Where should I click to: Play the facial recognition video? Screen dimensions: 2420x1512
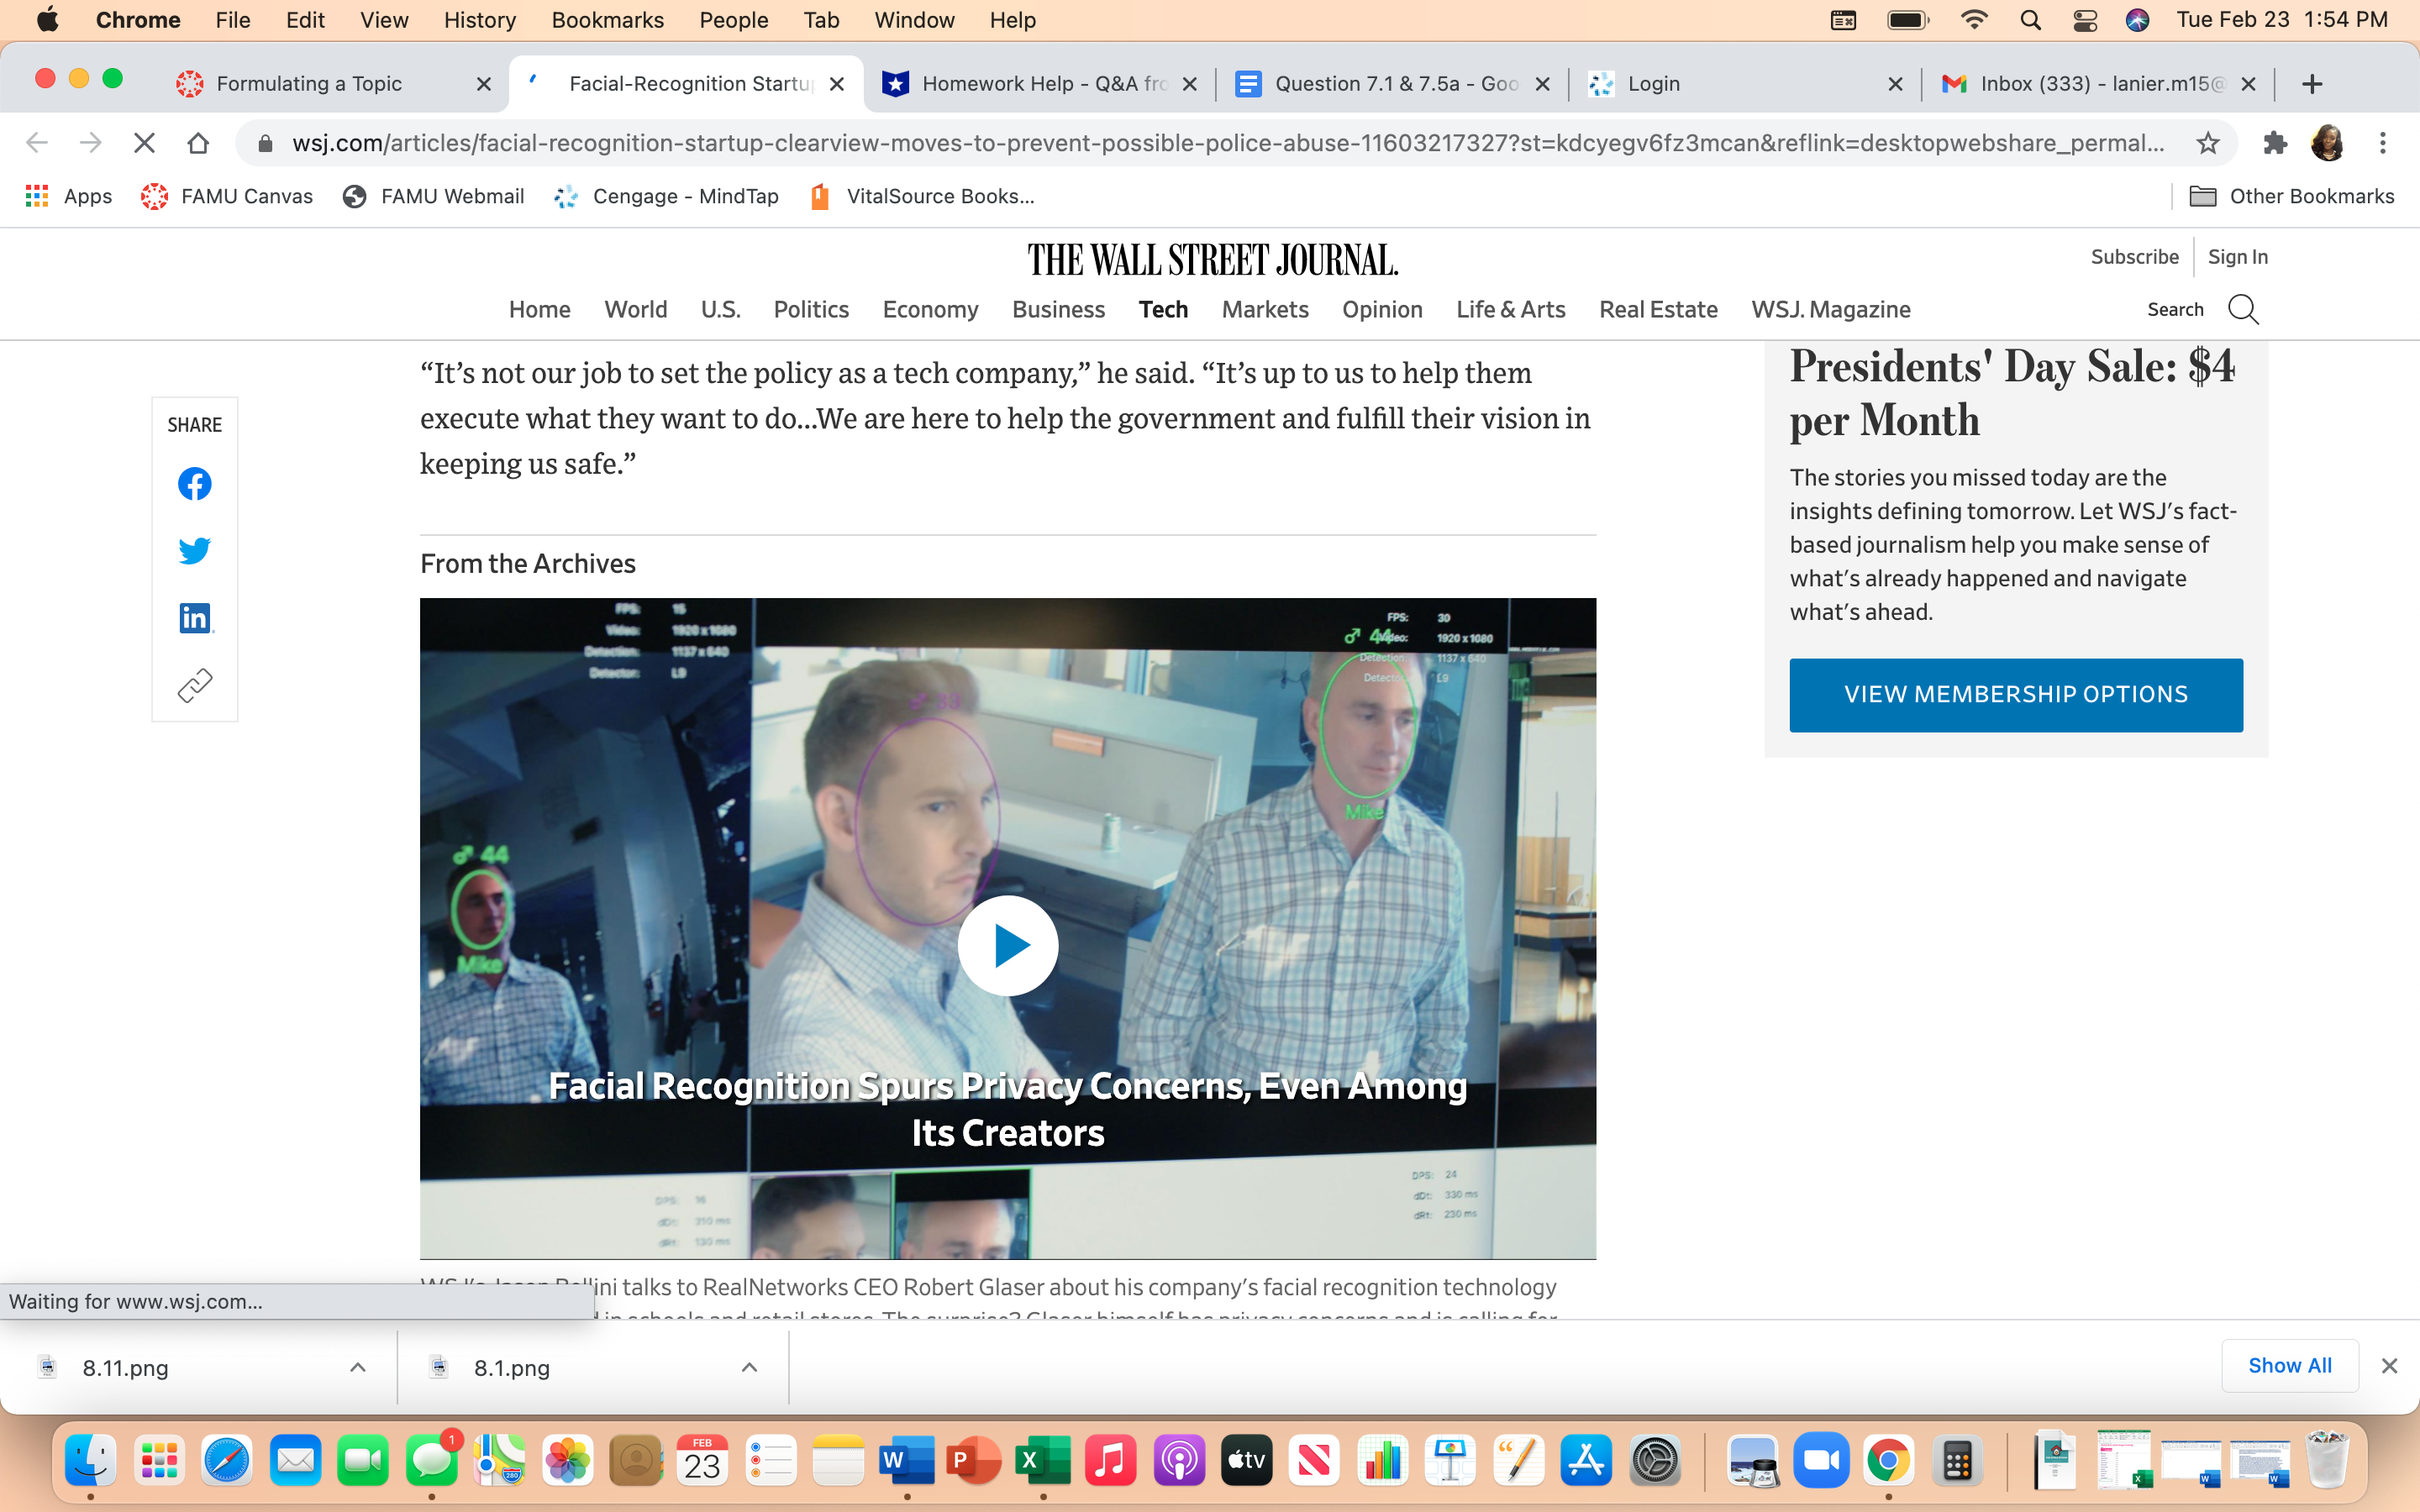point(1008,945)
